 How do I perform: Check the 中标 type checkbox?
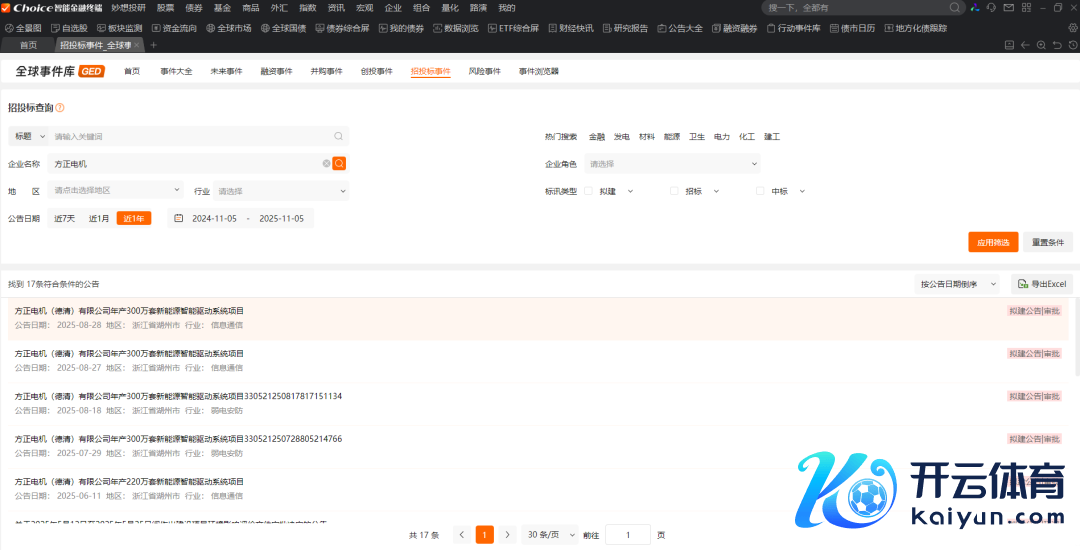click(760, 191)
